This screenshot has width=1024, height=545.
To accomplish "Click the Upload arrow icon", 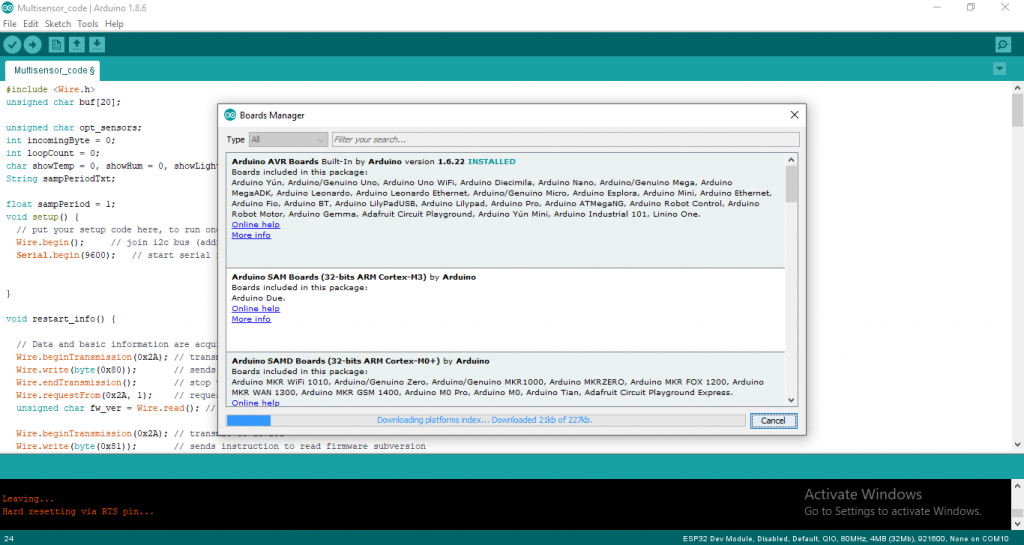I will click(32, 44).
